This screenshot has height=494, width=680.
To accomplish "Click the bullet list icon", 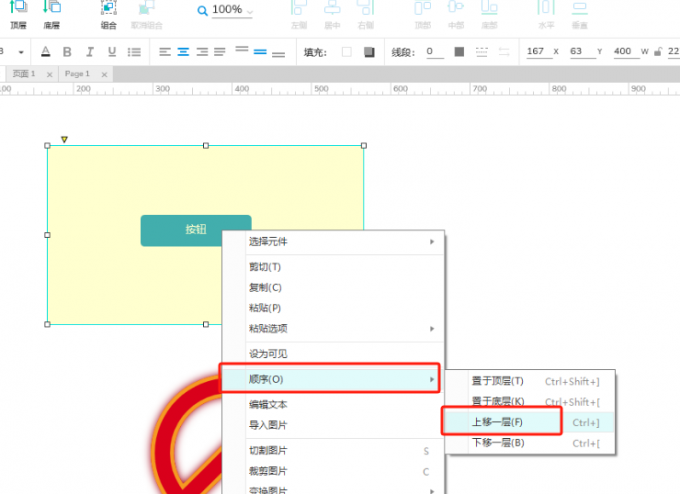I will pyautogui.click(x=135, y=51).
